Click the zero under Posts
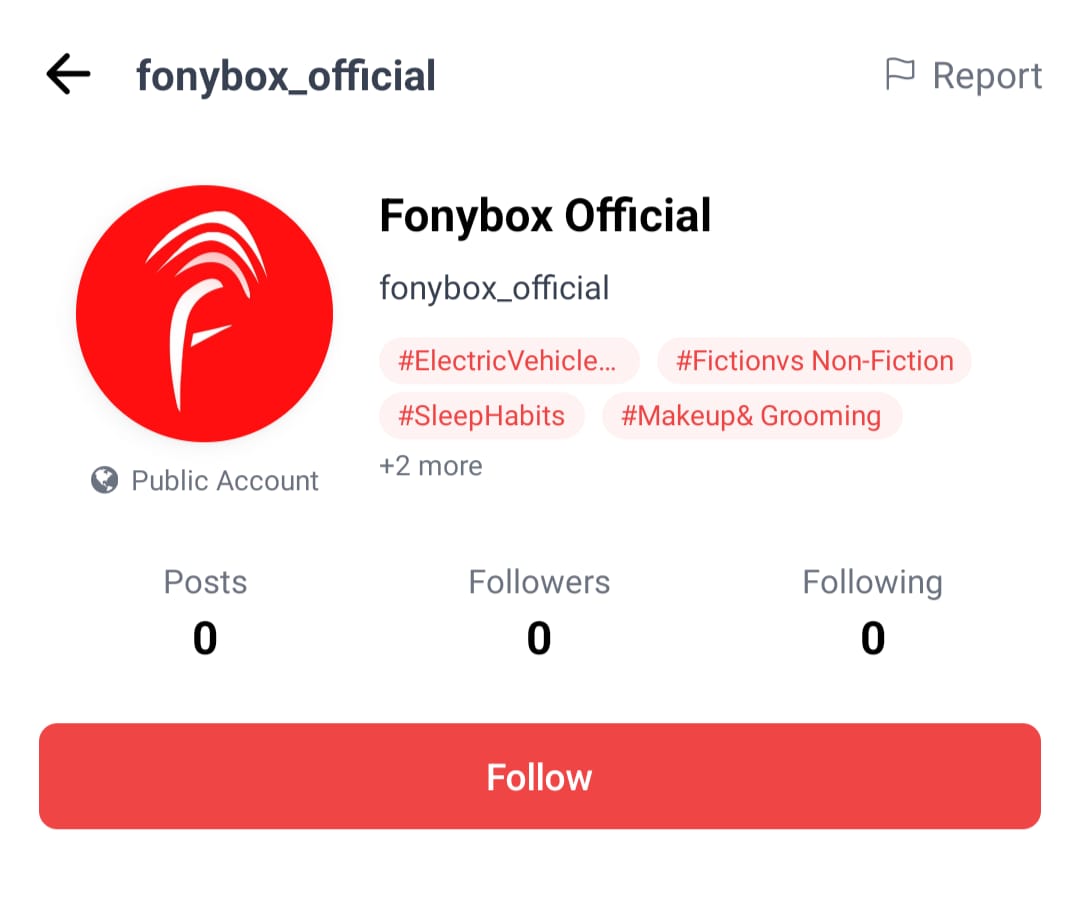 [204, 638]
